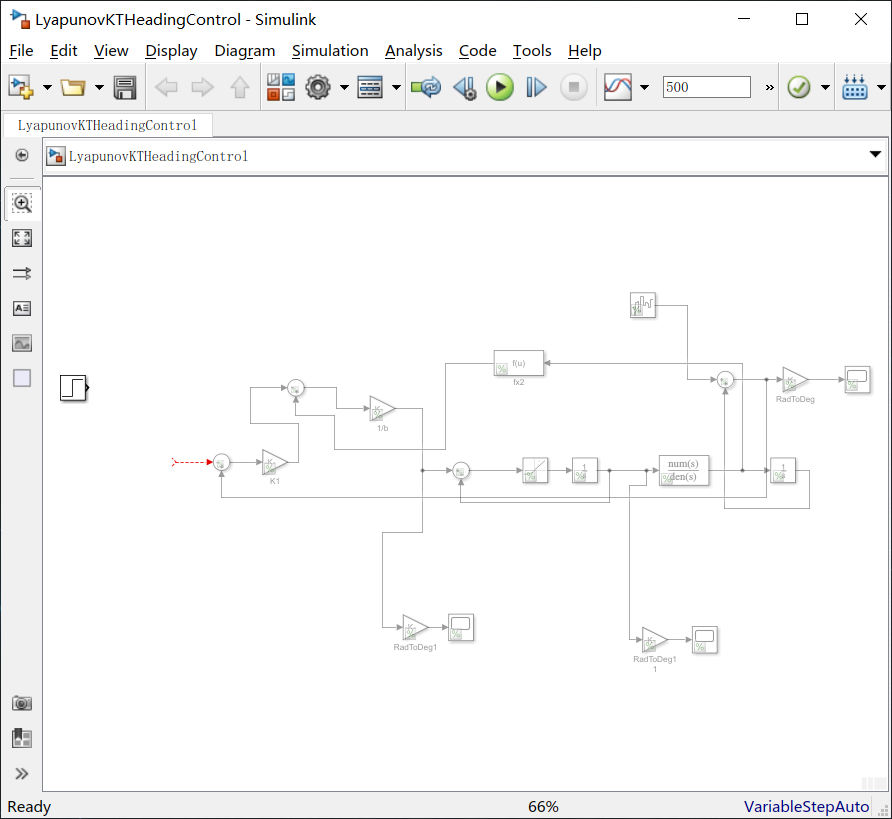
Task: Click LyapunovKTHeadingControl in the breadcrumb bar
Action: pos(158,156)
